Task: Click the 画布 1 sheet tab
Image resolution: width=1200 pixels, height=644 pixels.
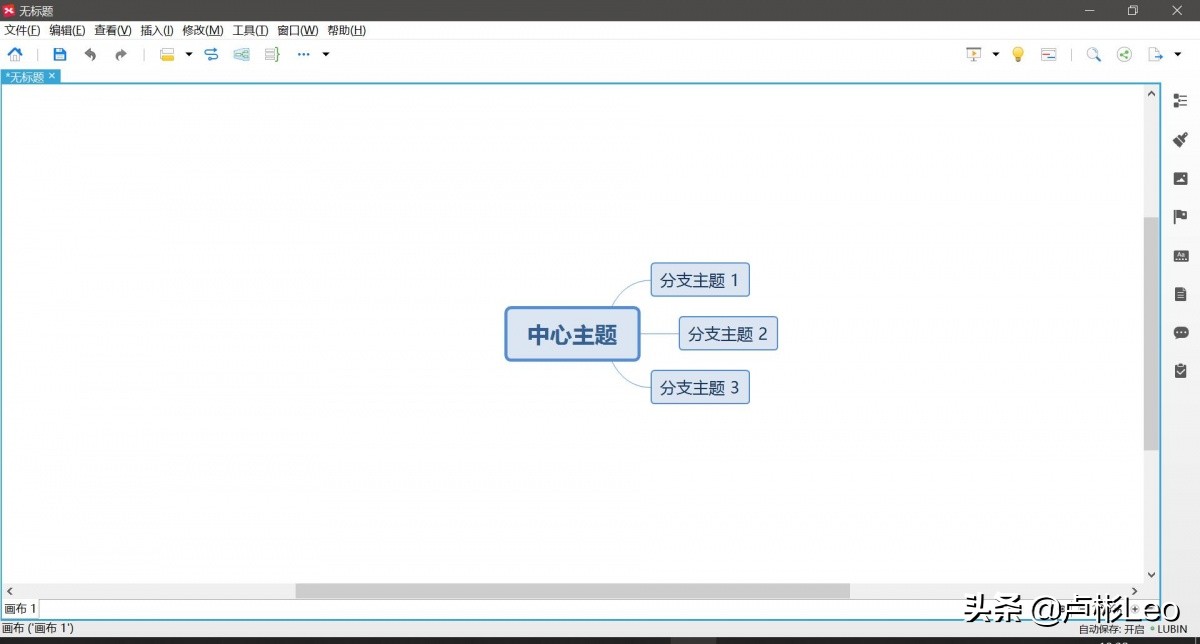Action: click(x=21, y=608)
